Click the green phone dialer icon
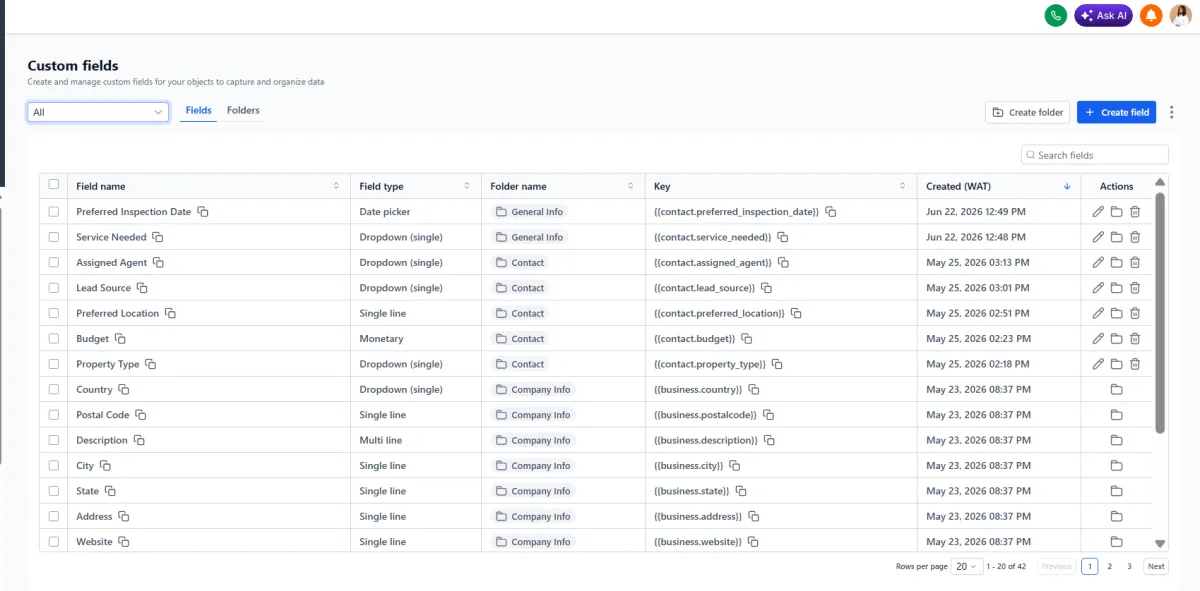Image resolution: width=1200 pixels, height=591 pixels. click(1055, 15)
